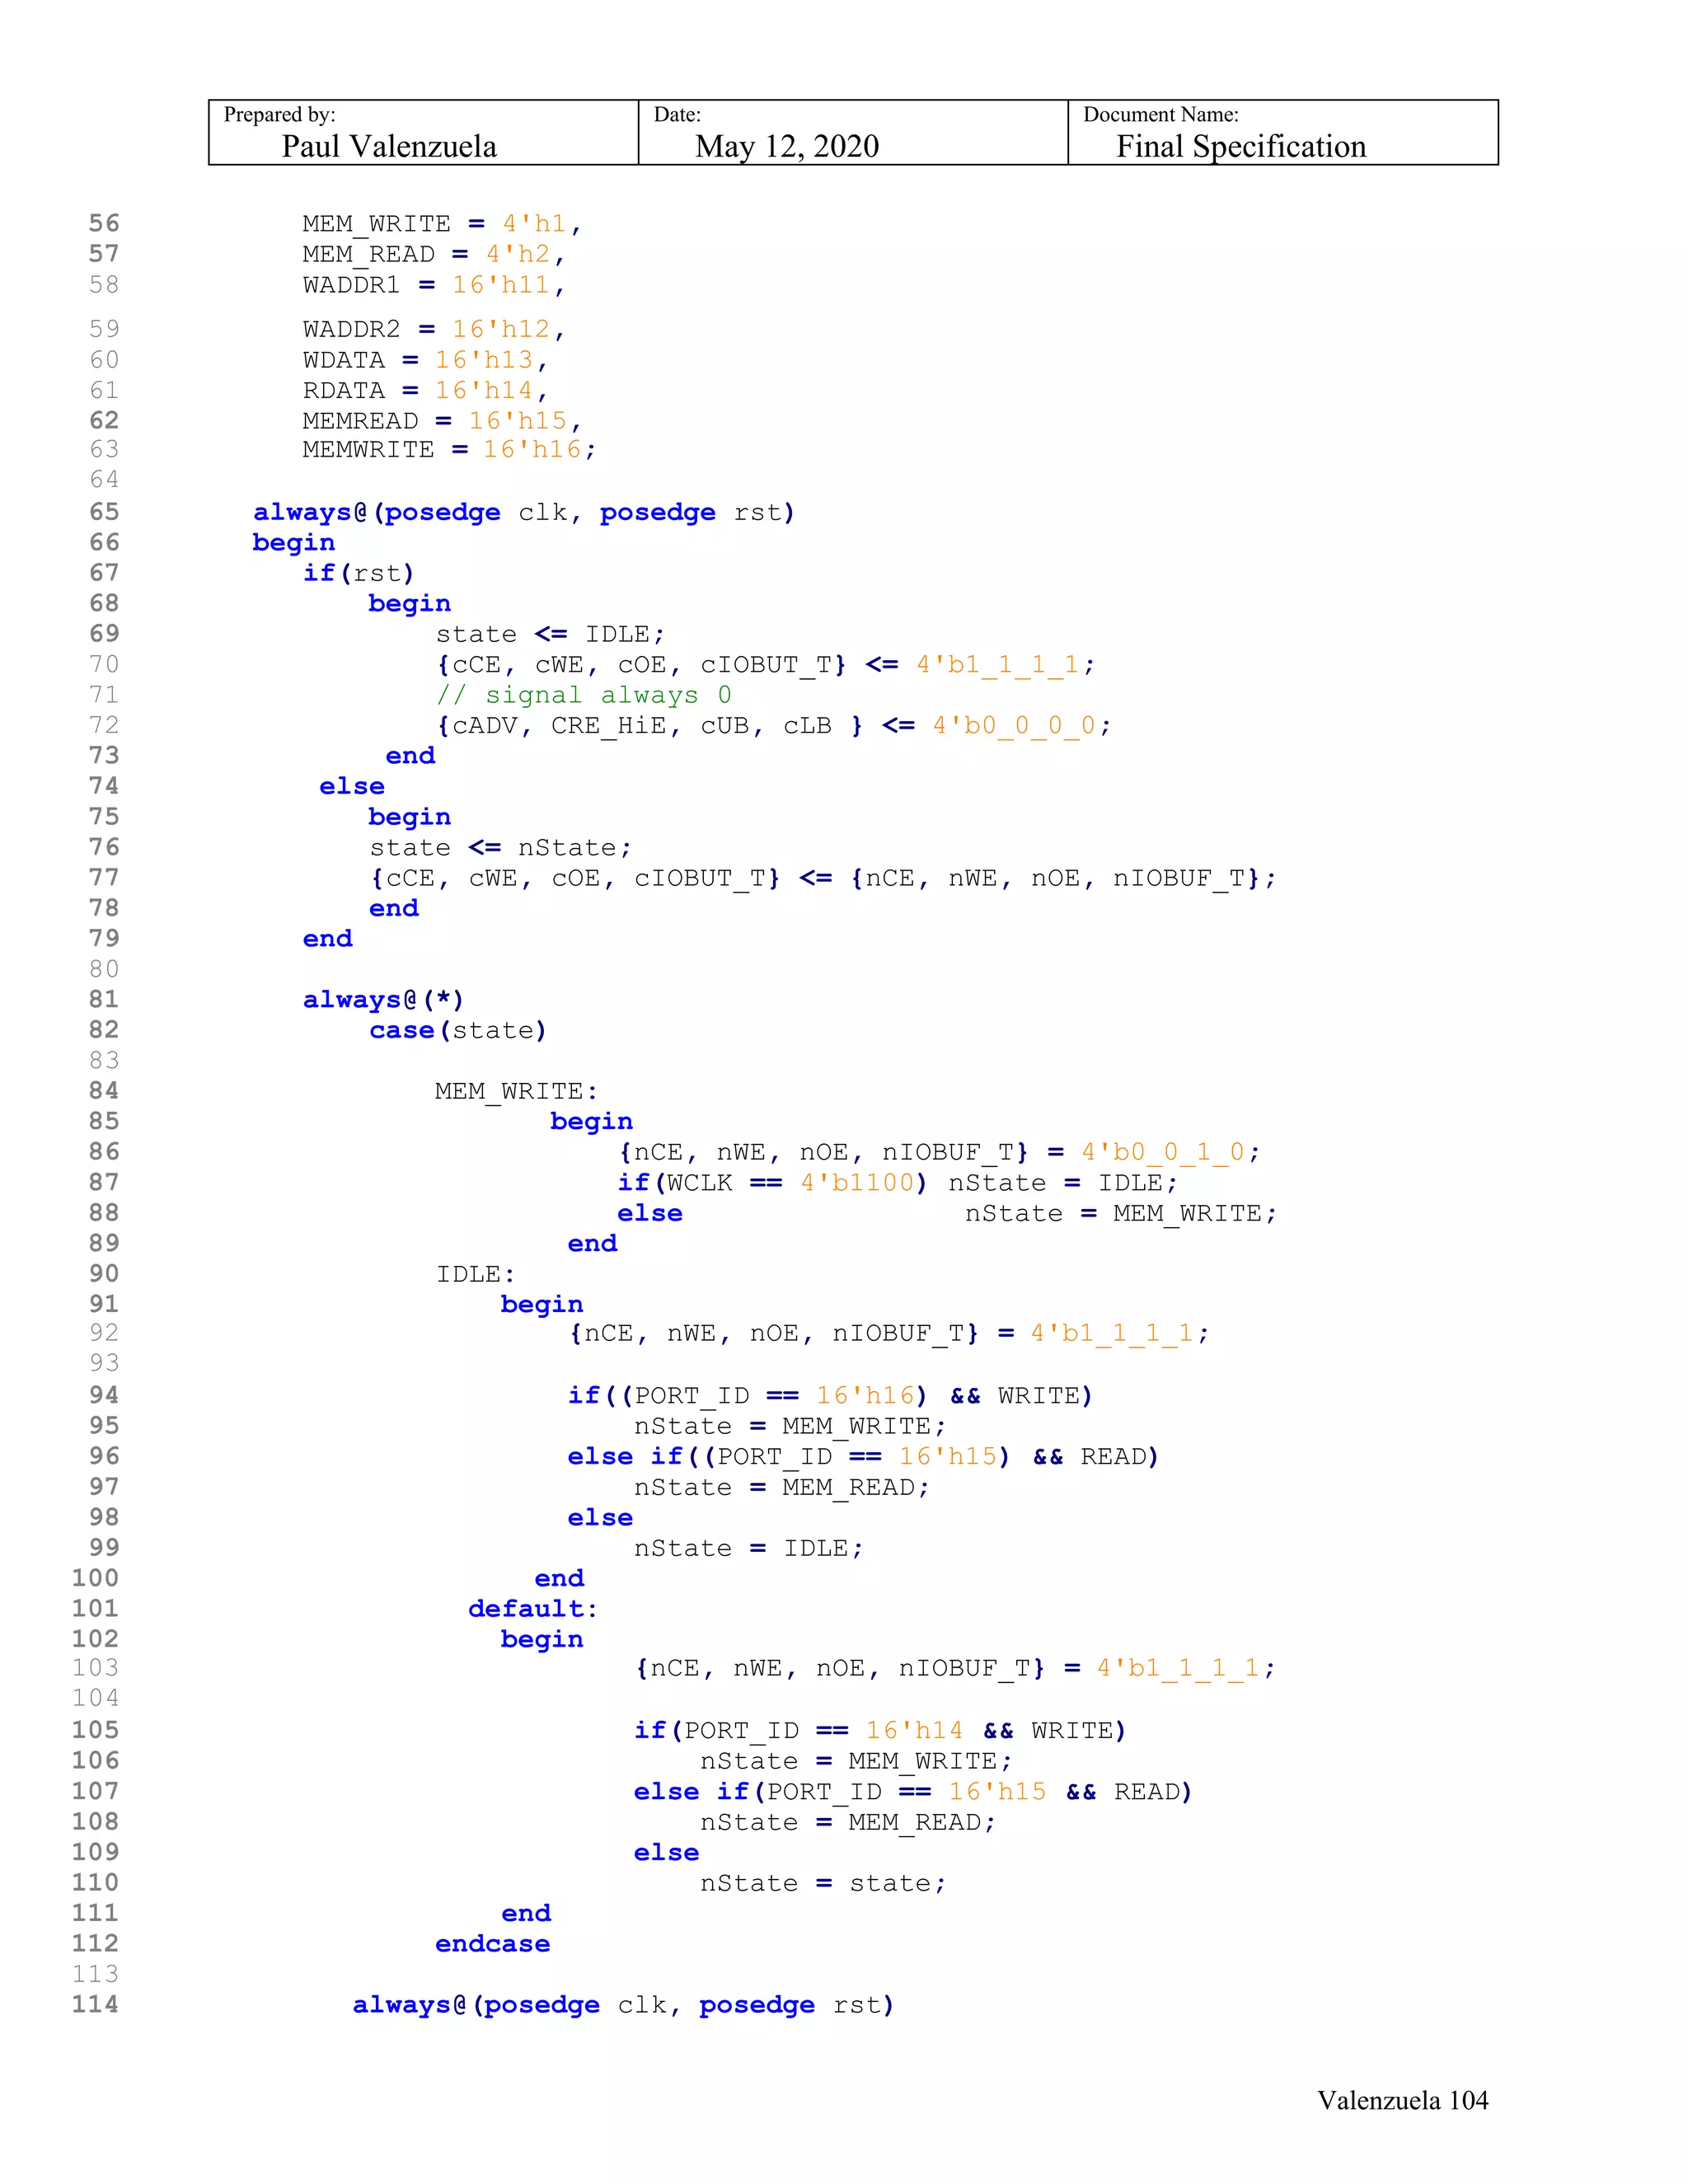Click 'endcase' keyword on line 112
1688x2184 pixels.
click(493, 1944)
